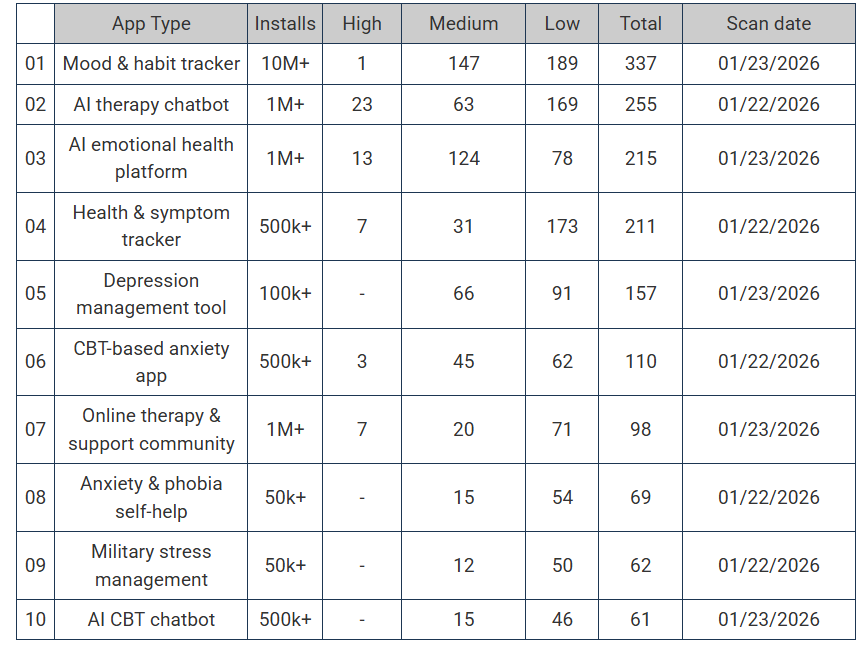The width and height of the screenshot is (866, 655).
Task: Click the Medium column header
Action: [463, 24]
